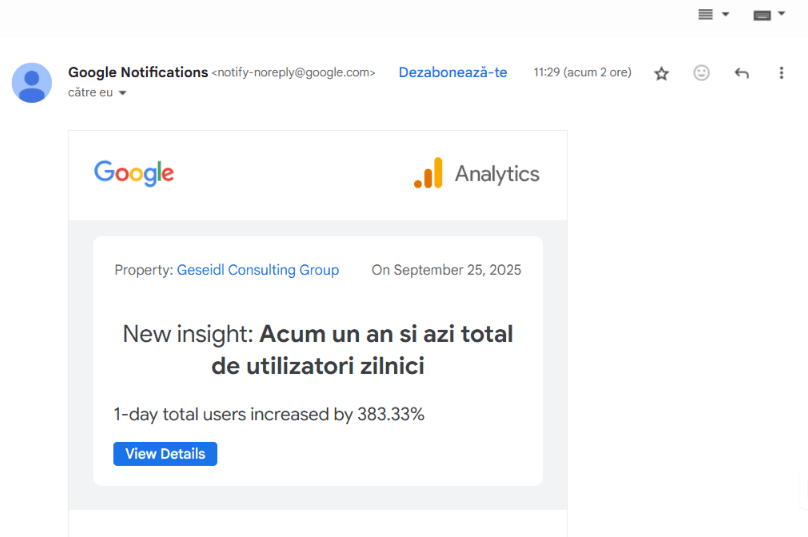Viewport: 808px width, 537px height.
Task: Star this Google Notifications email
Action: pos(661,73)
